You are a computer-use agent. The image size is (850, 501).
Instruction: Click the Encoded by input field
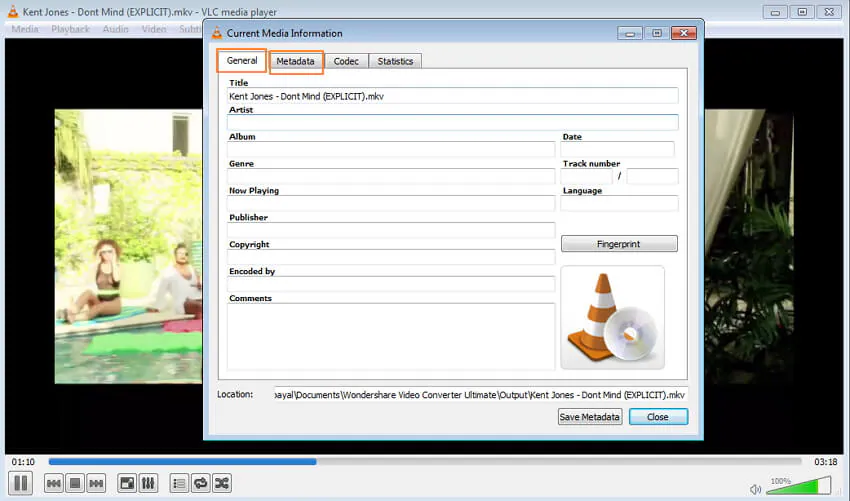coord(391,284)
